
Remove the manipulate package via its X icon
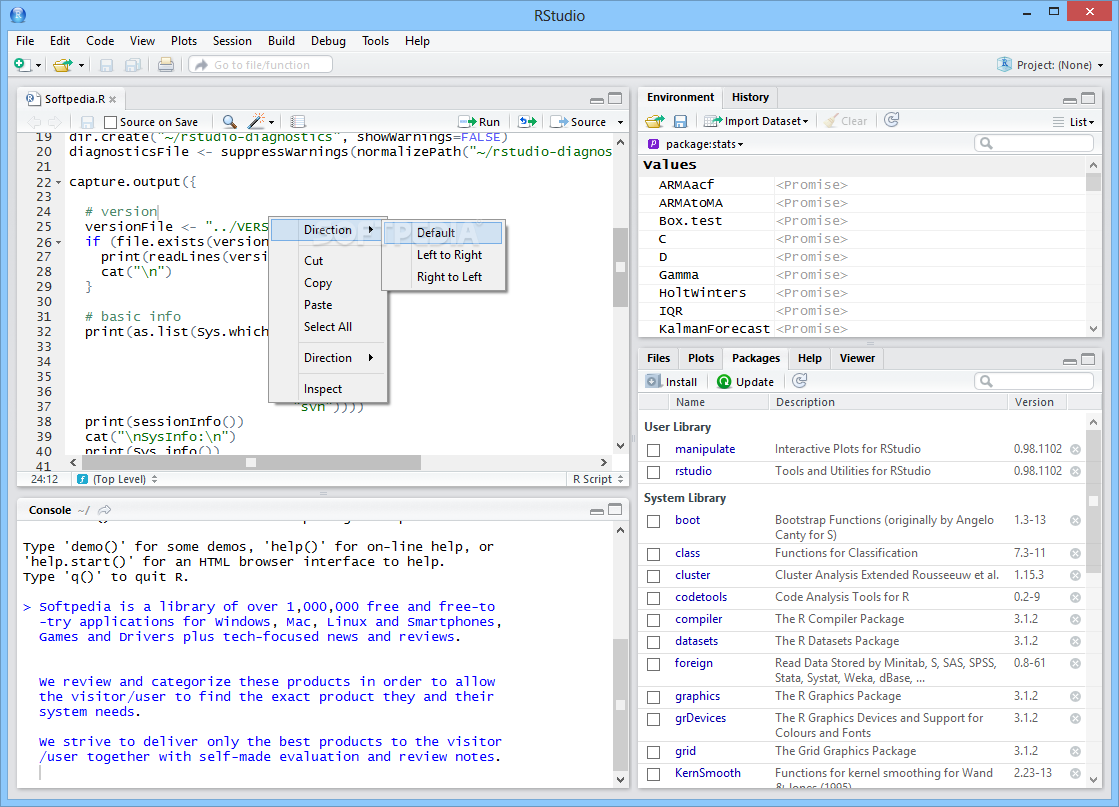pos(1075,450)
